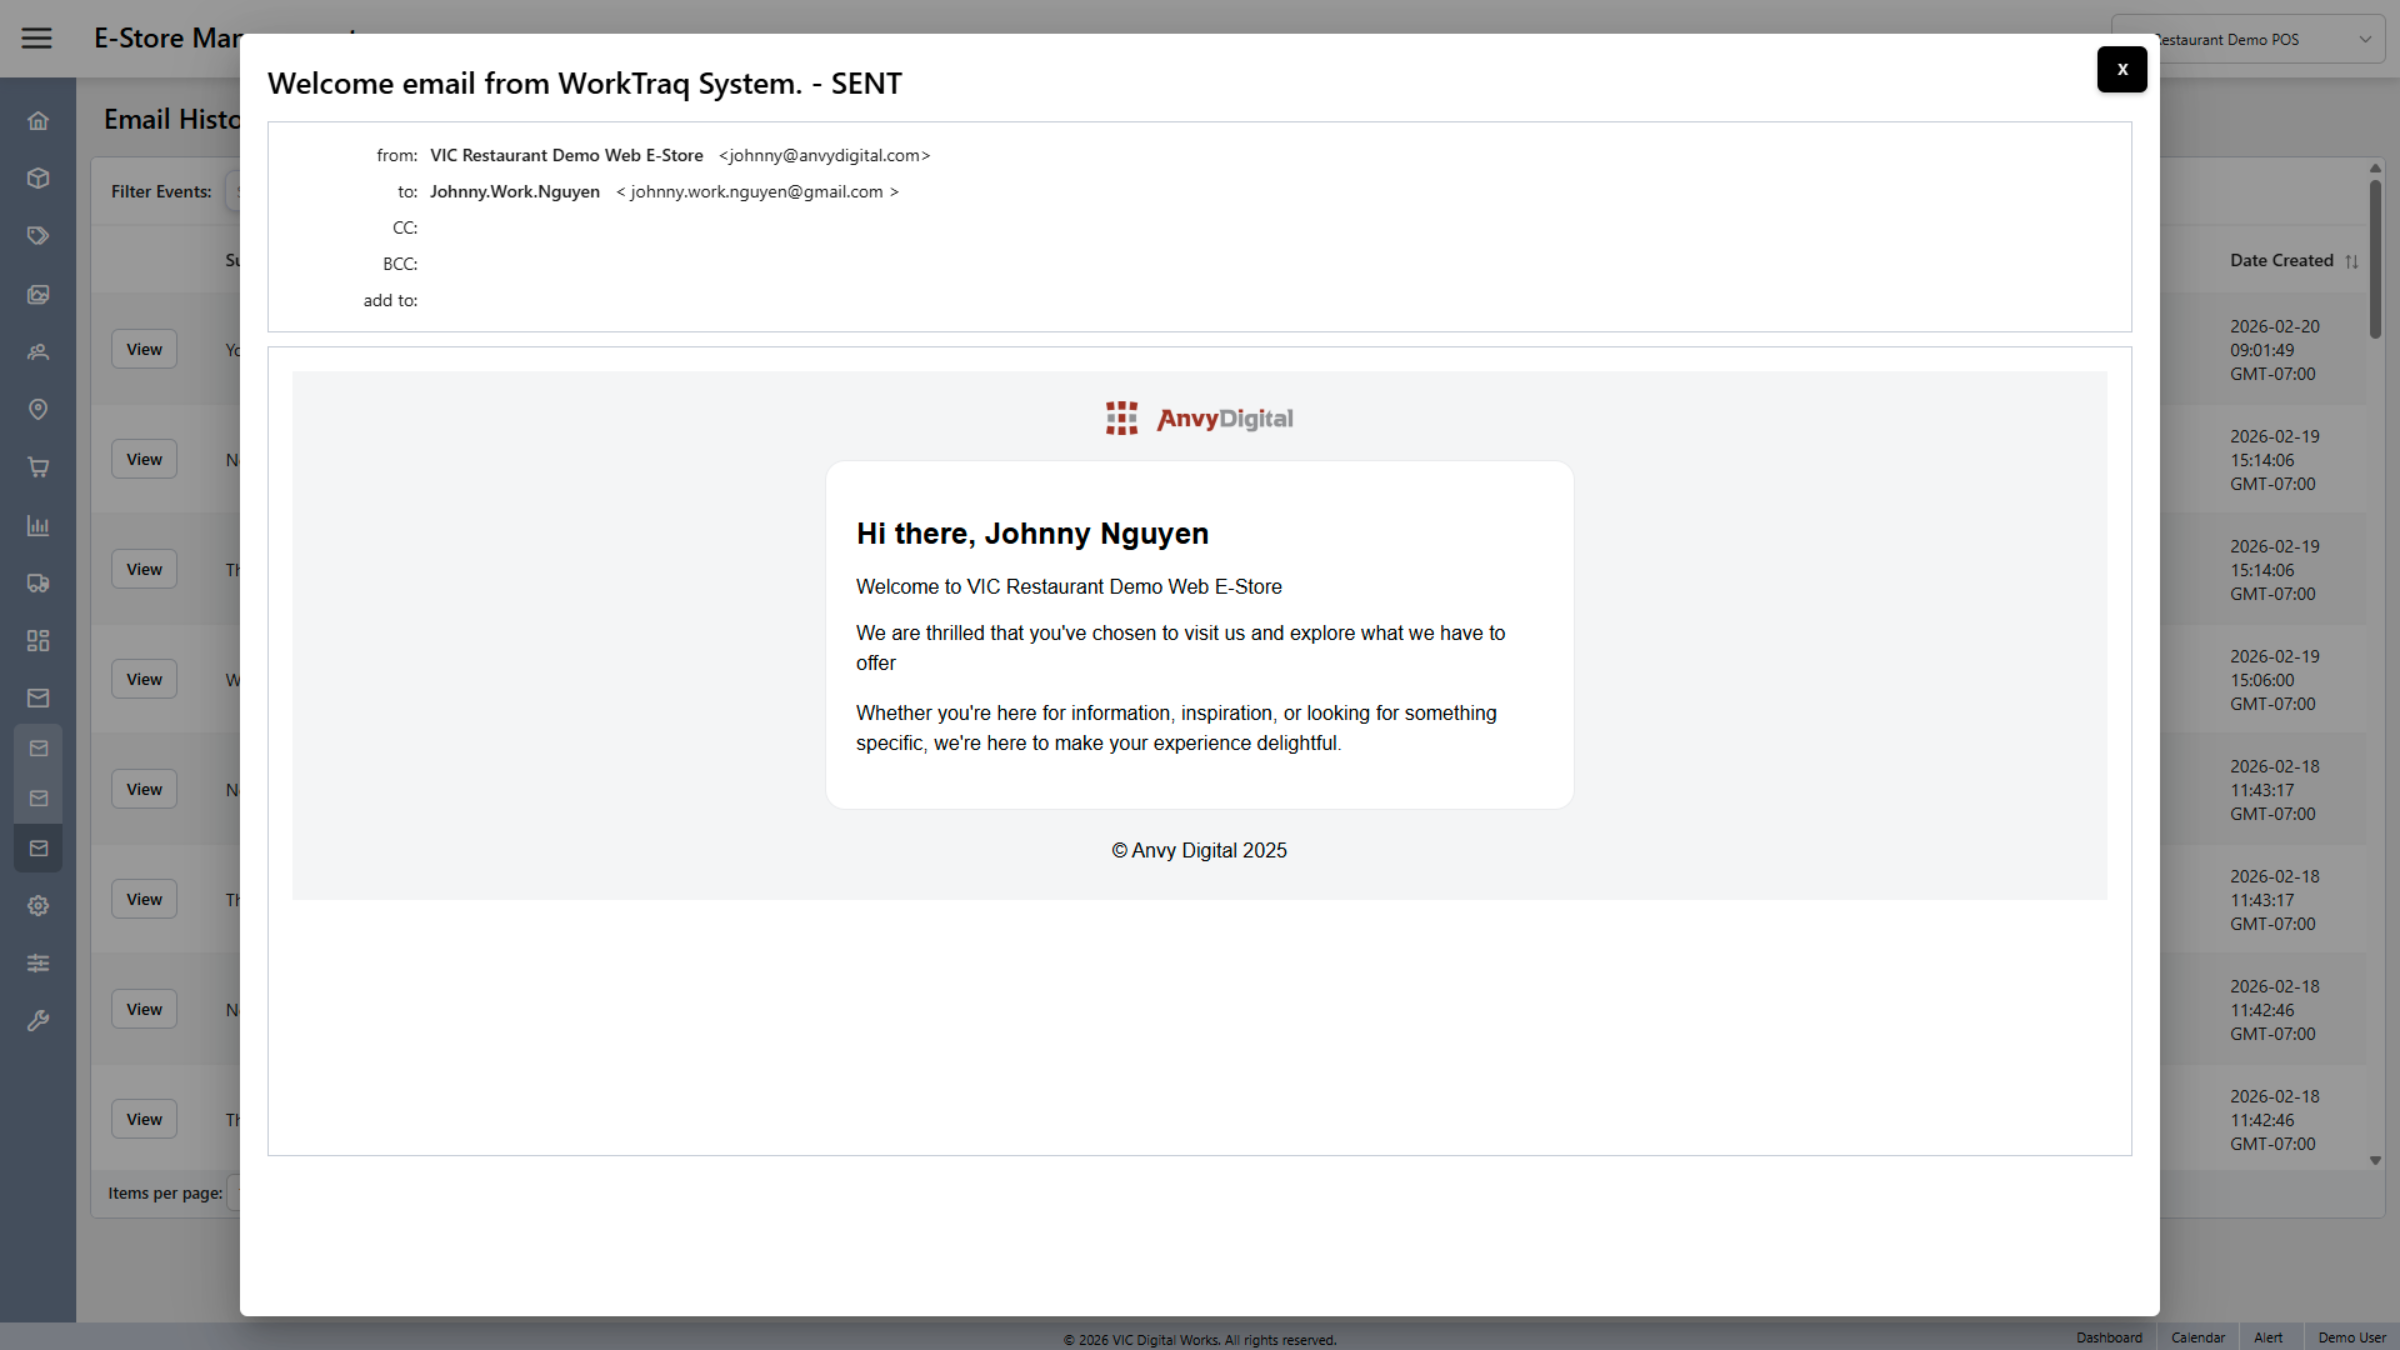Image resolution: width=2400 pixels, height=1350 pixels.
Task: Open the Settings gear icon
Action: click(x=38, y=905)
